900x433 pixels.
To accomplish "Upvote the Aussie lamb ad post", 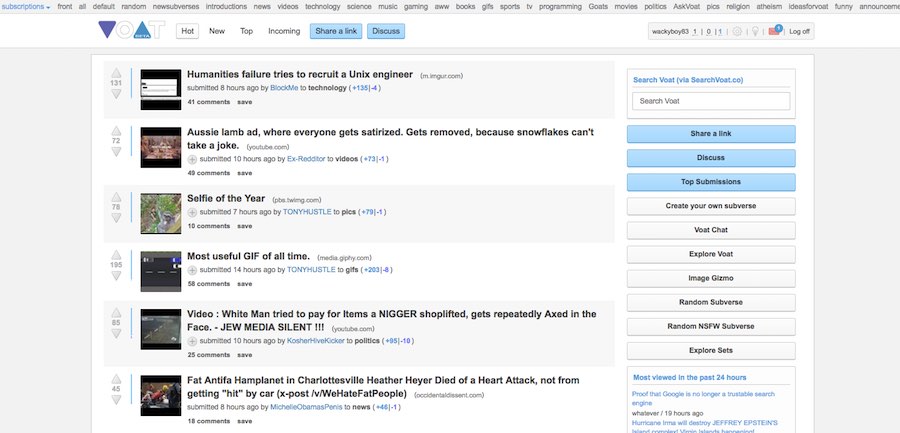I will pyautogui.click(x=116, y=131).
